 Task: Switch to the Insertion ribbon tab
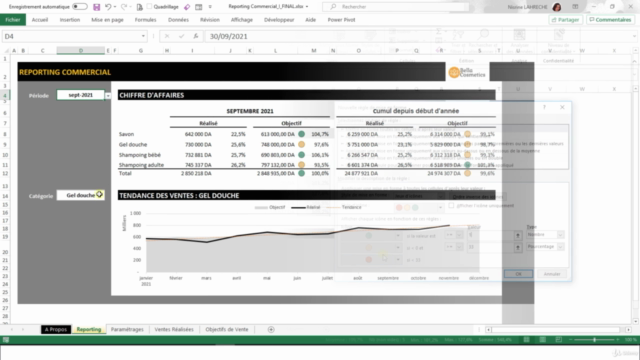(70, 20)
